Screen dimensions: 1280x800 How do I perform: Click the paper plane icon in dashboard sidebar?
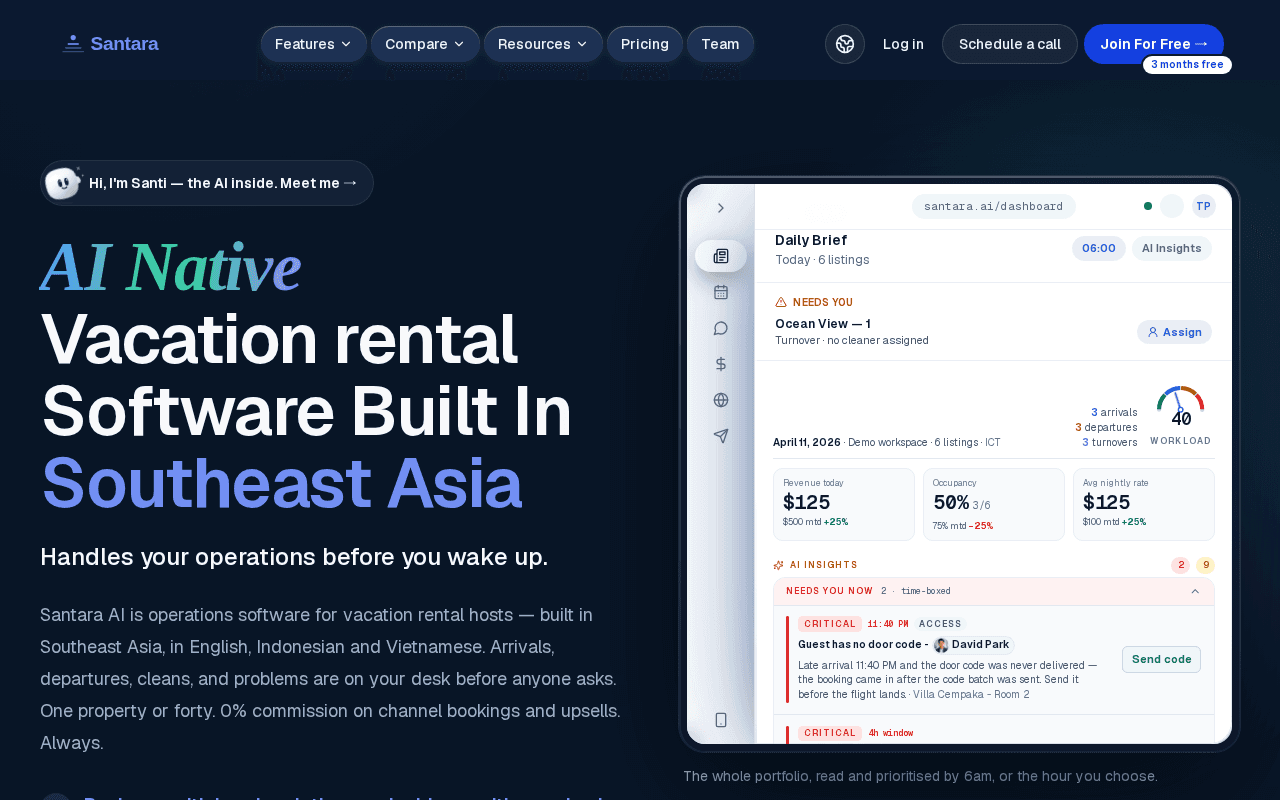pyautogui.click(x=721, y=436)
